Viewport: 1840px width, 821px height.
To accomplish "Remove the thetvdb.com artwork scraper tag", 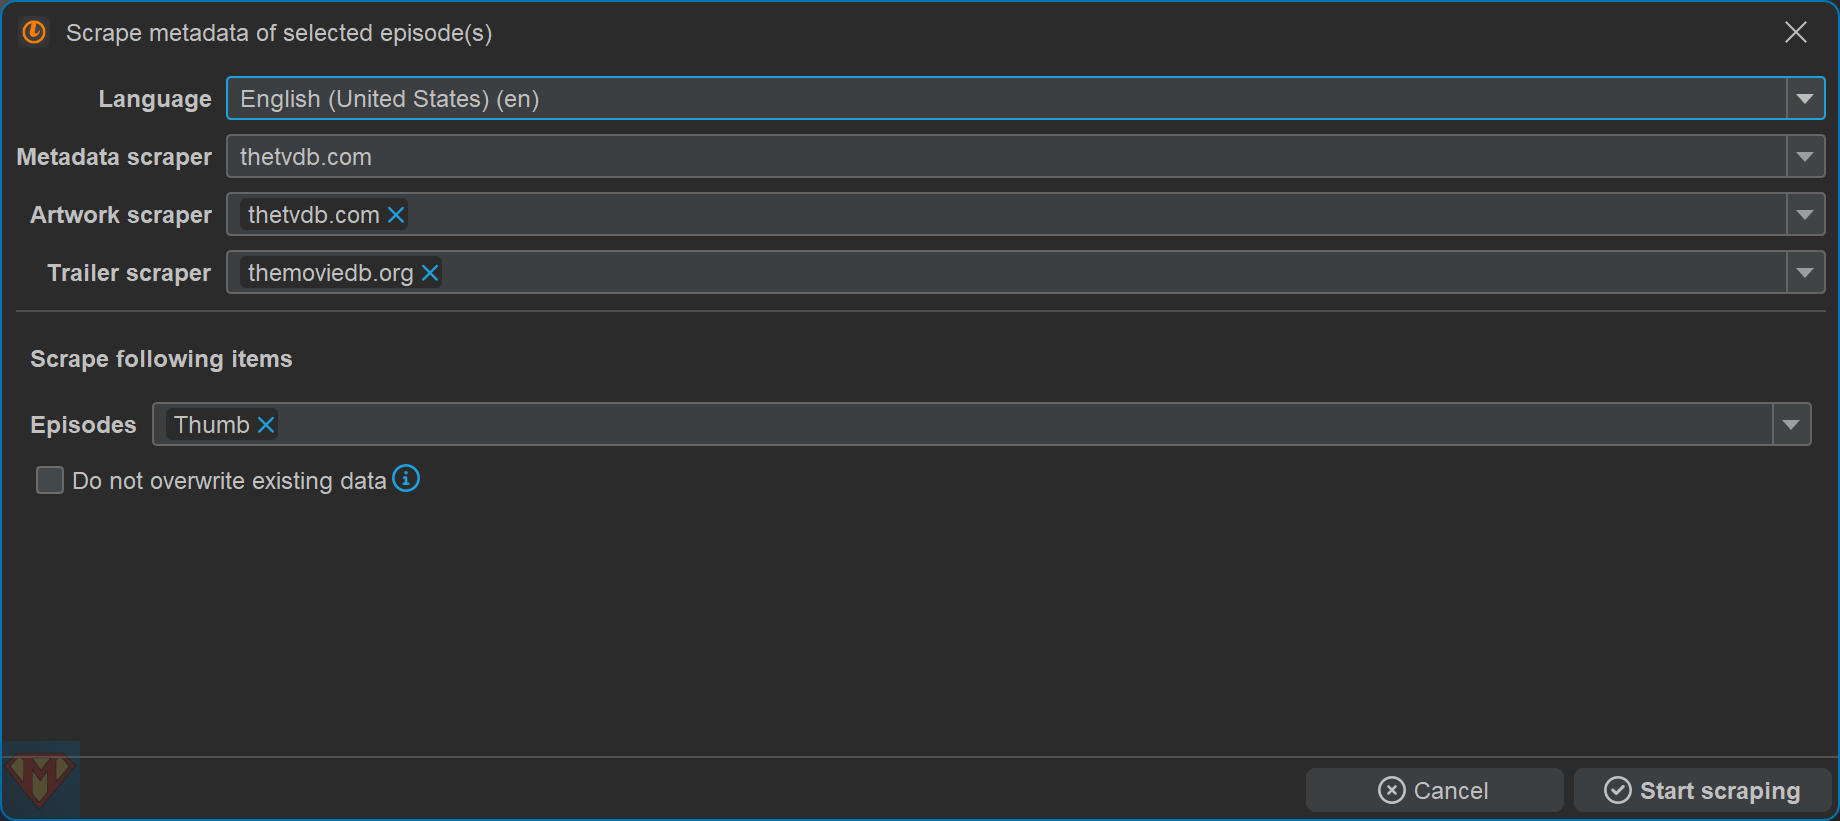I will click(396, 215).
